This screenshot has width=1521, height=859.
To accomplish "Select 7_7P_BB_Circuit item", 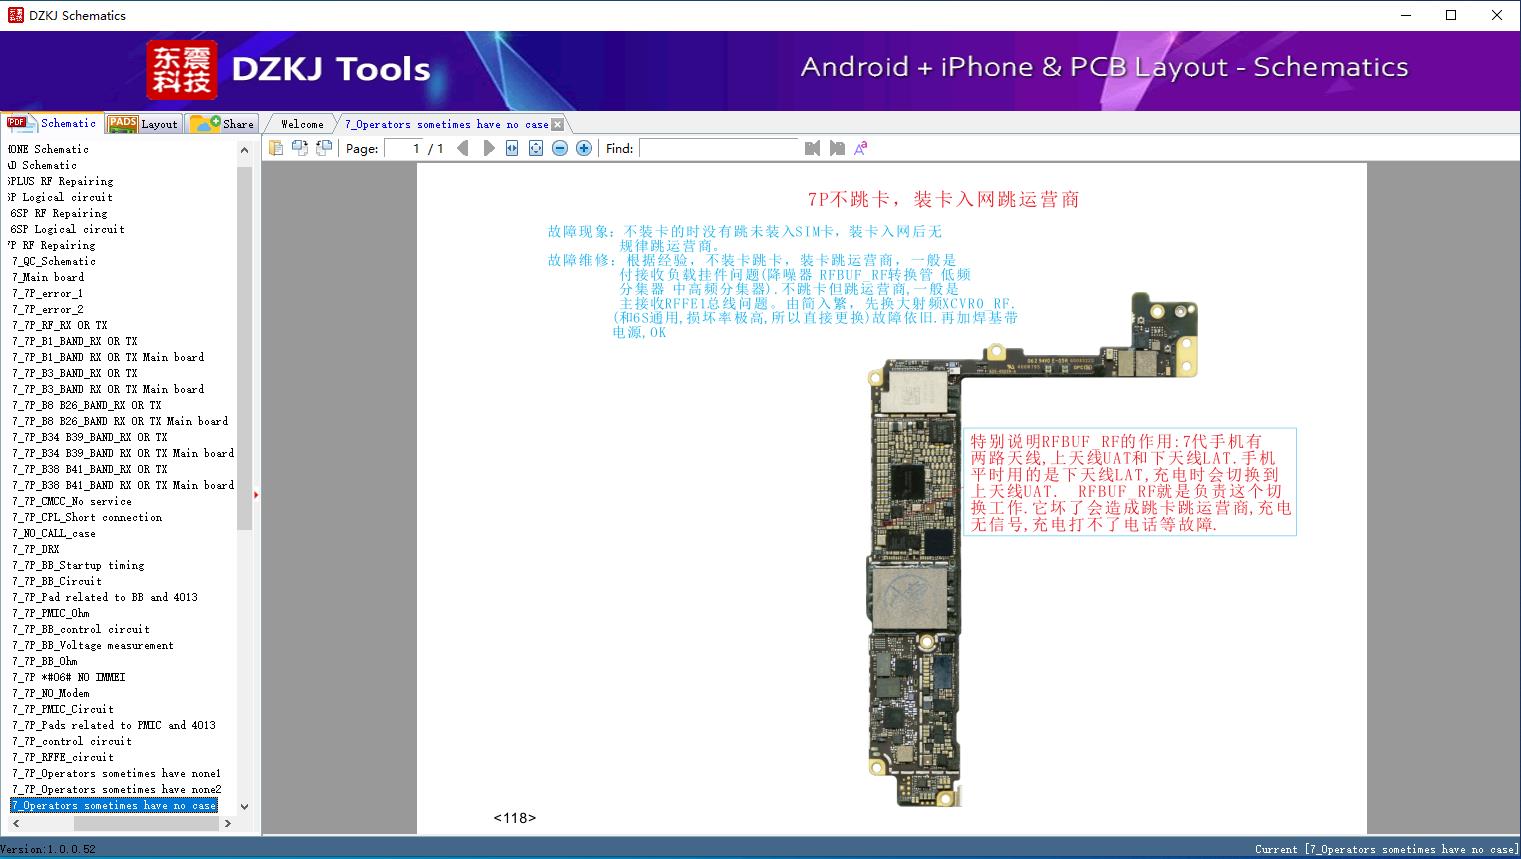I will (x=57, y=581).
